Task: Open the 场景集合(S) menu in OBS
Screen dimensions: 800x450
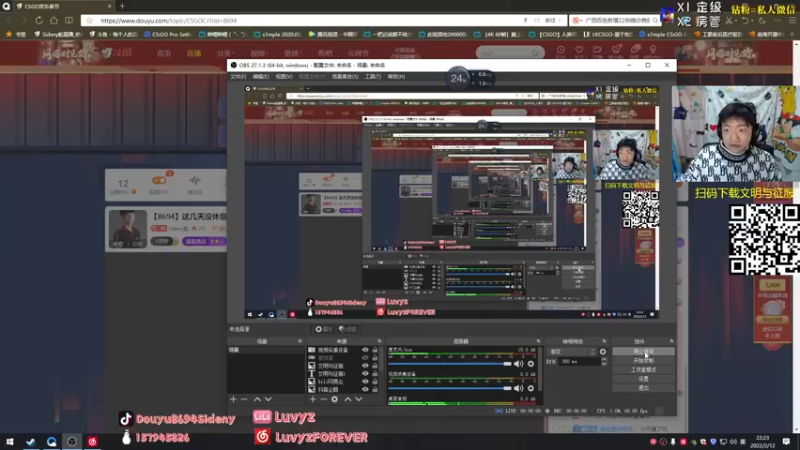Action: 345,77
